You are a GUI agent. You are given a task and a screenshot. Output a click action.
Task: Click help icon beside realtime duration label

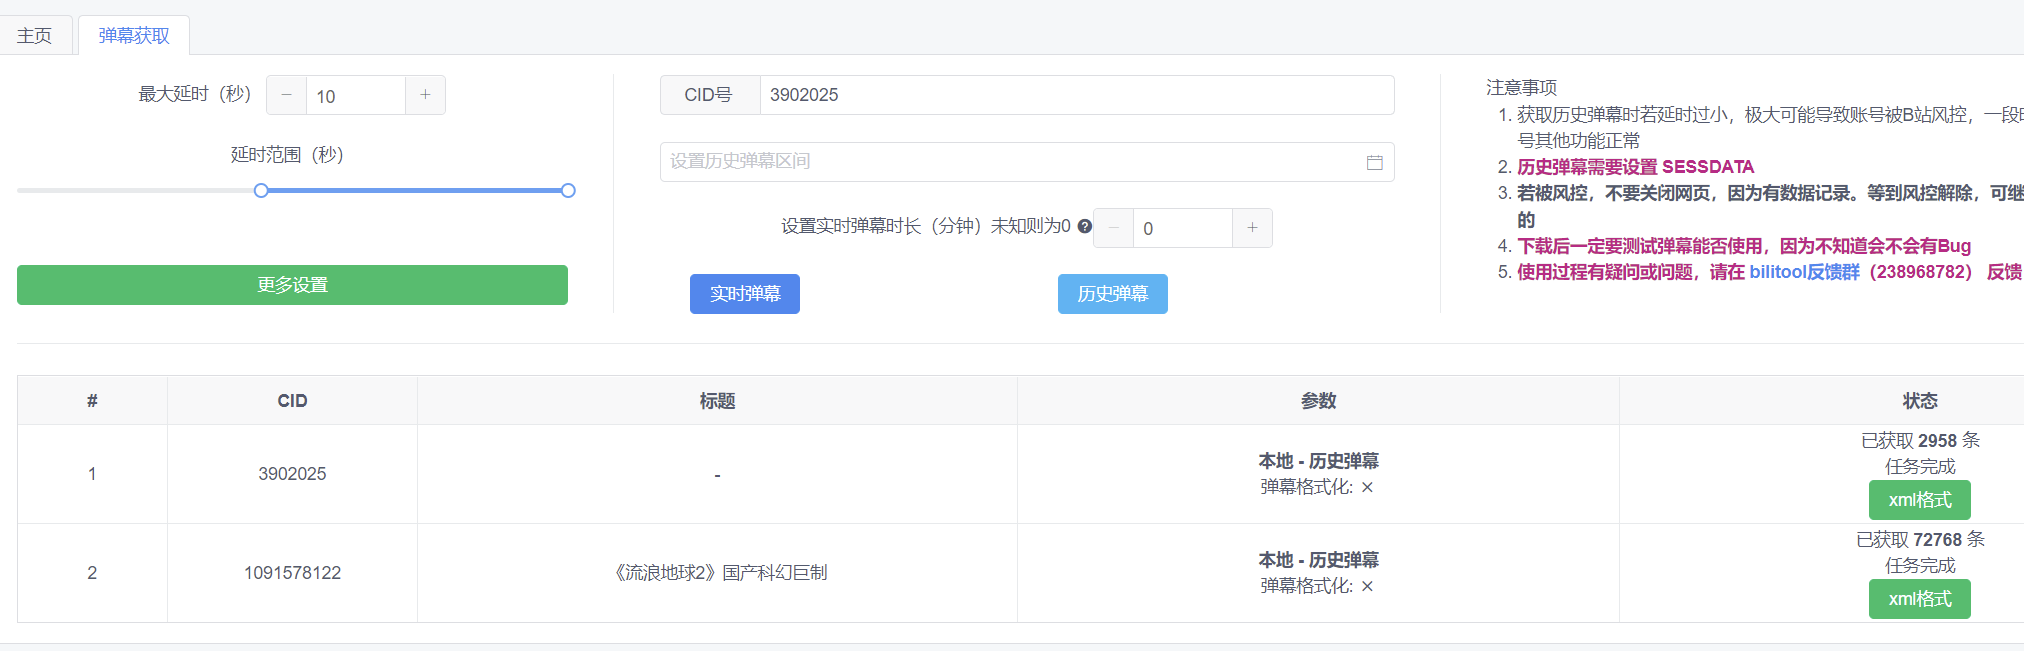1084,227
